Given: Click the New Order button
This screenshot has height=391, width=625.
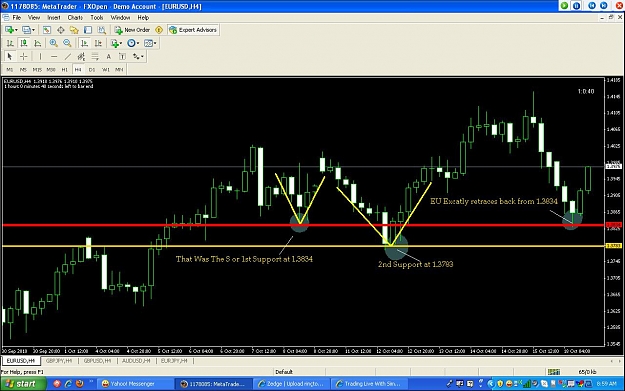Looking at the screenshot, I should coord(132,30).
